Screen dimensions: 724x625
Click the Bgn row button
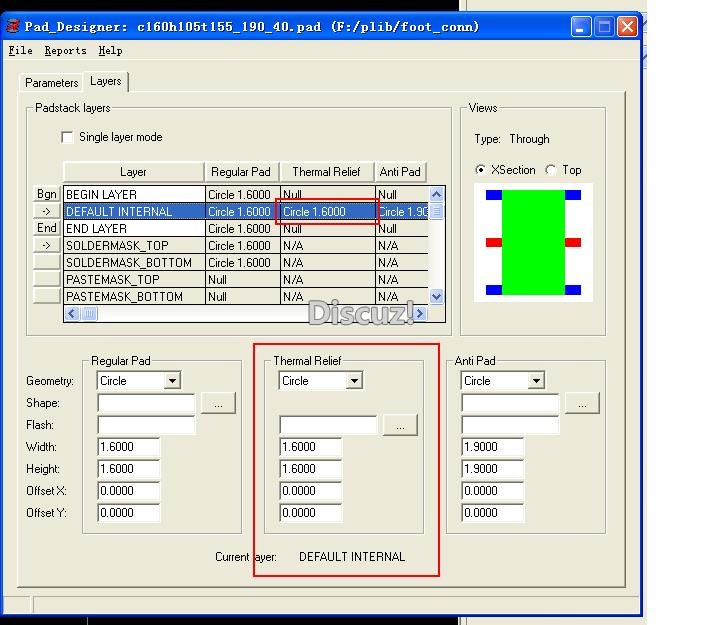(x=47, y=194)
